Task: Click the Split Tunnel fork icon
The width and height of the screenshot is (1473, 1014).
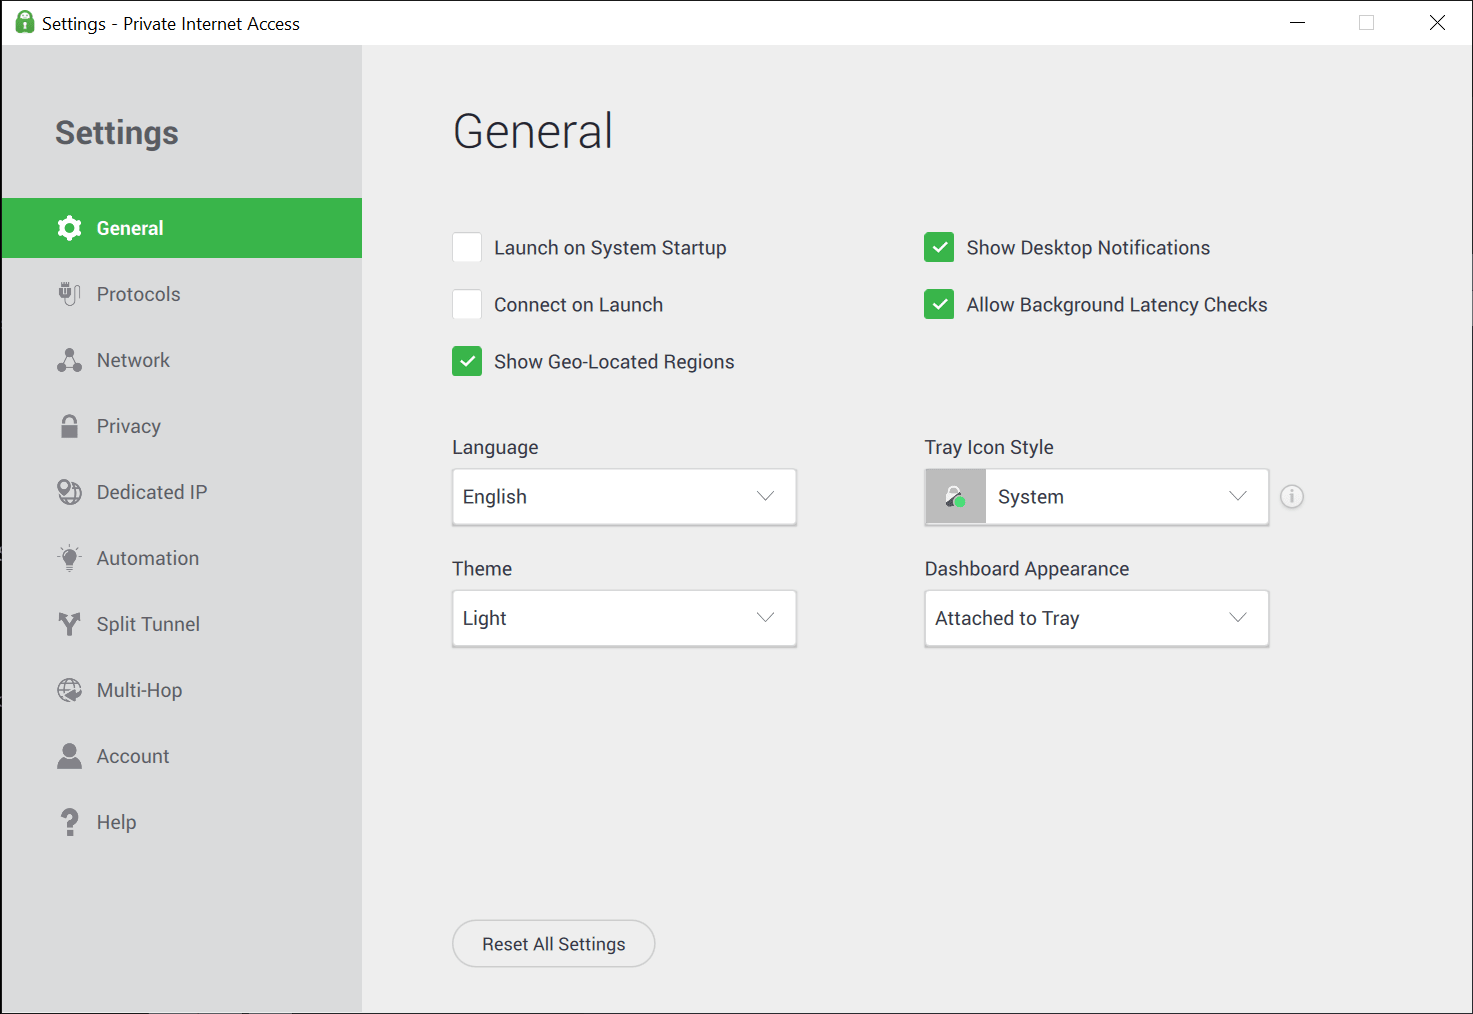Action: pos(69,624)
